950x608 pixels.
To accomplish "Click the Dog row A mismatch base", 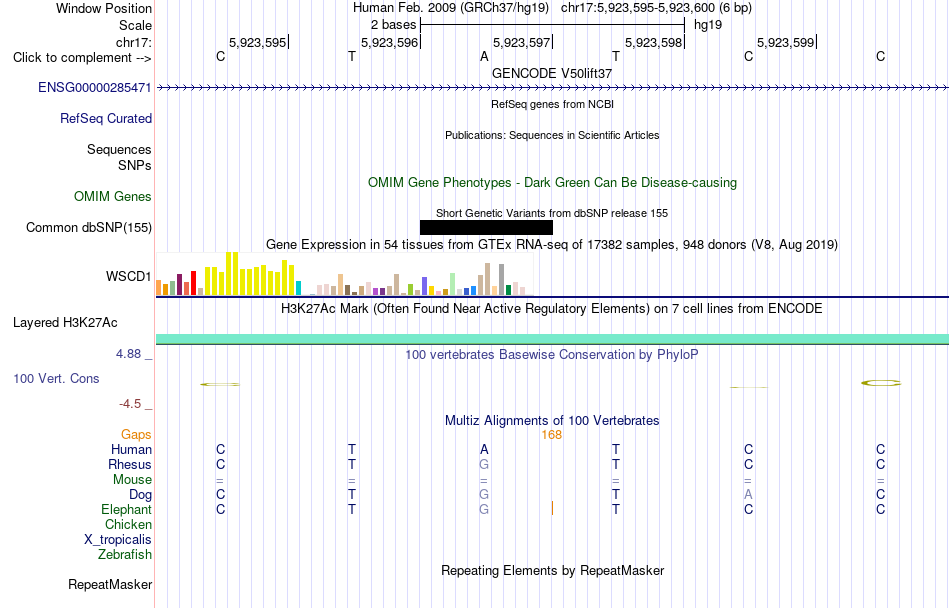I will click(x=748, y=495).
